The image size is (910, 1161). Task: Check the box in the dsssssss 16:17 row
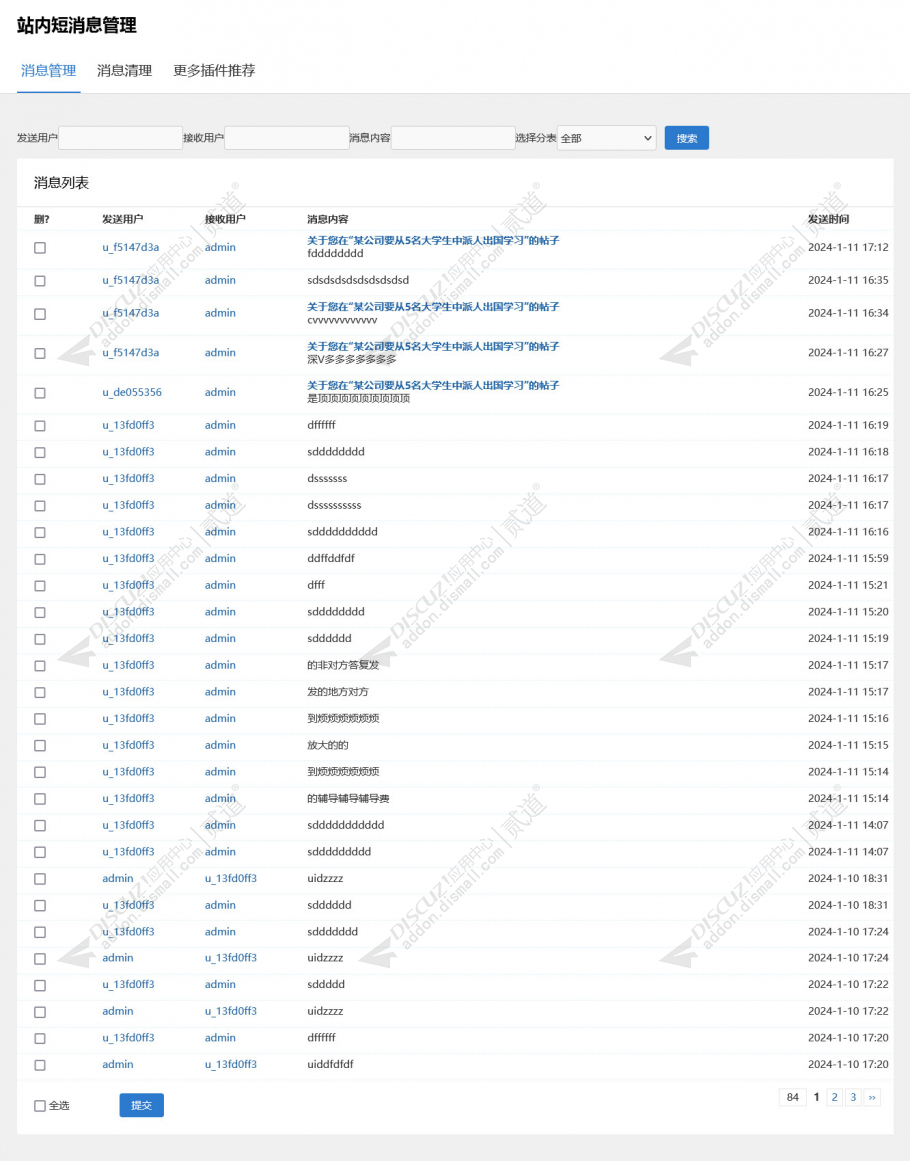tap(40, 479)
